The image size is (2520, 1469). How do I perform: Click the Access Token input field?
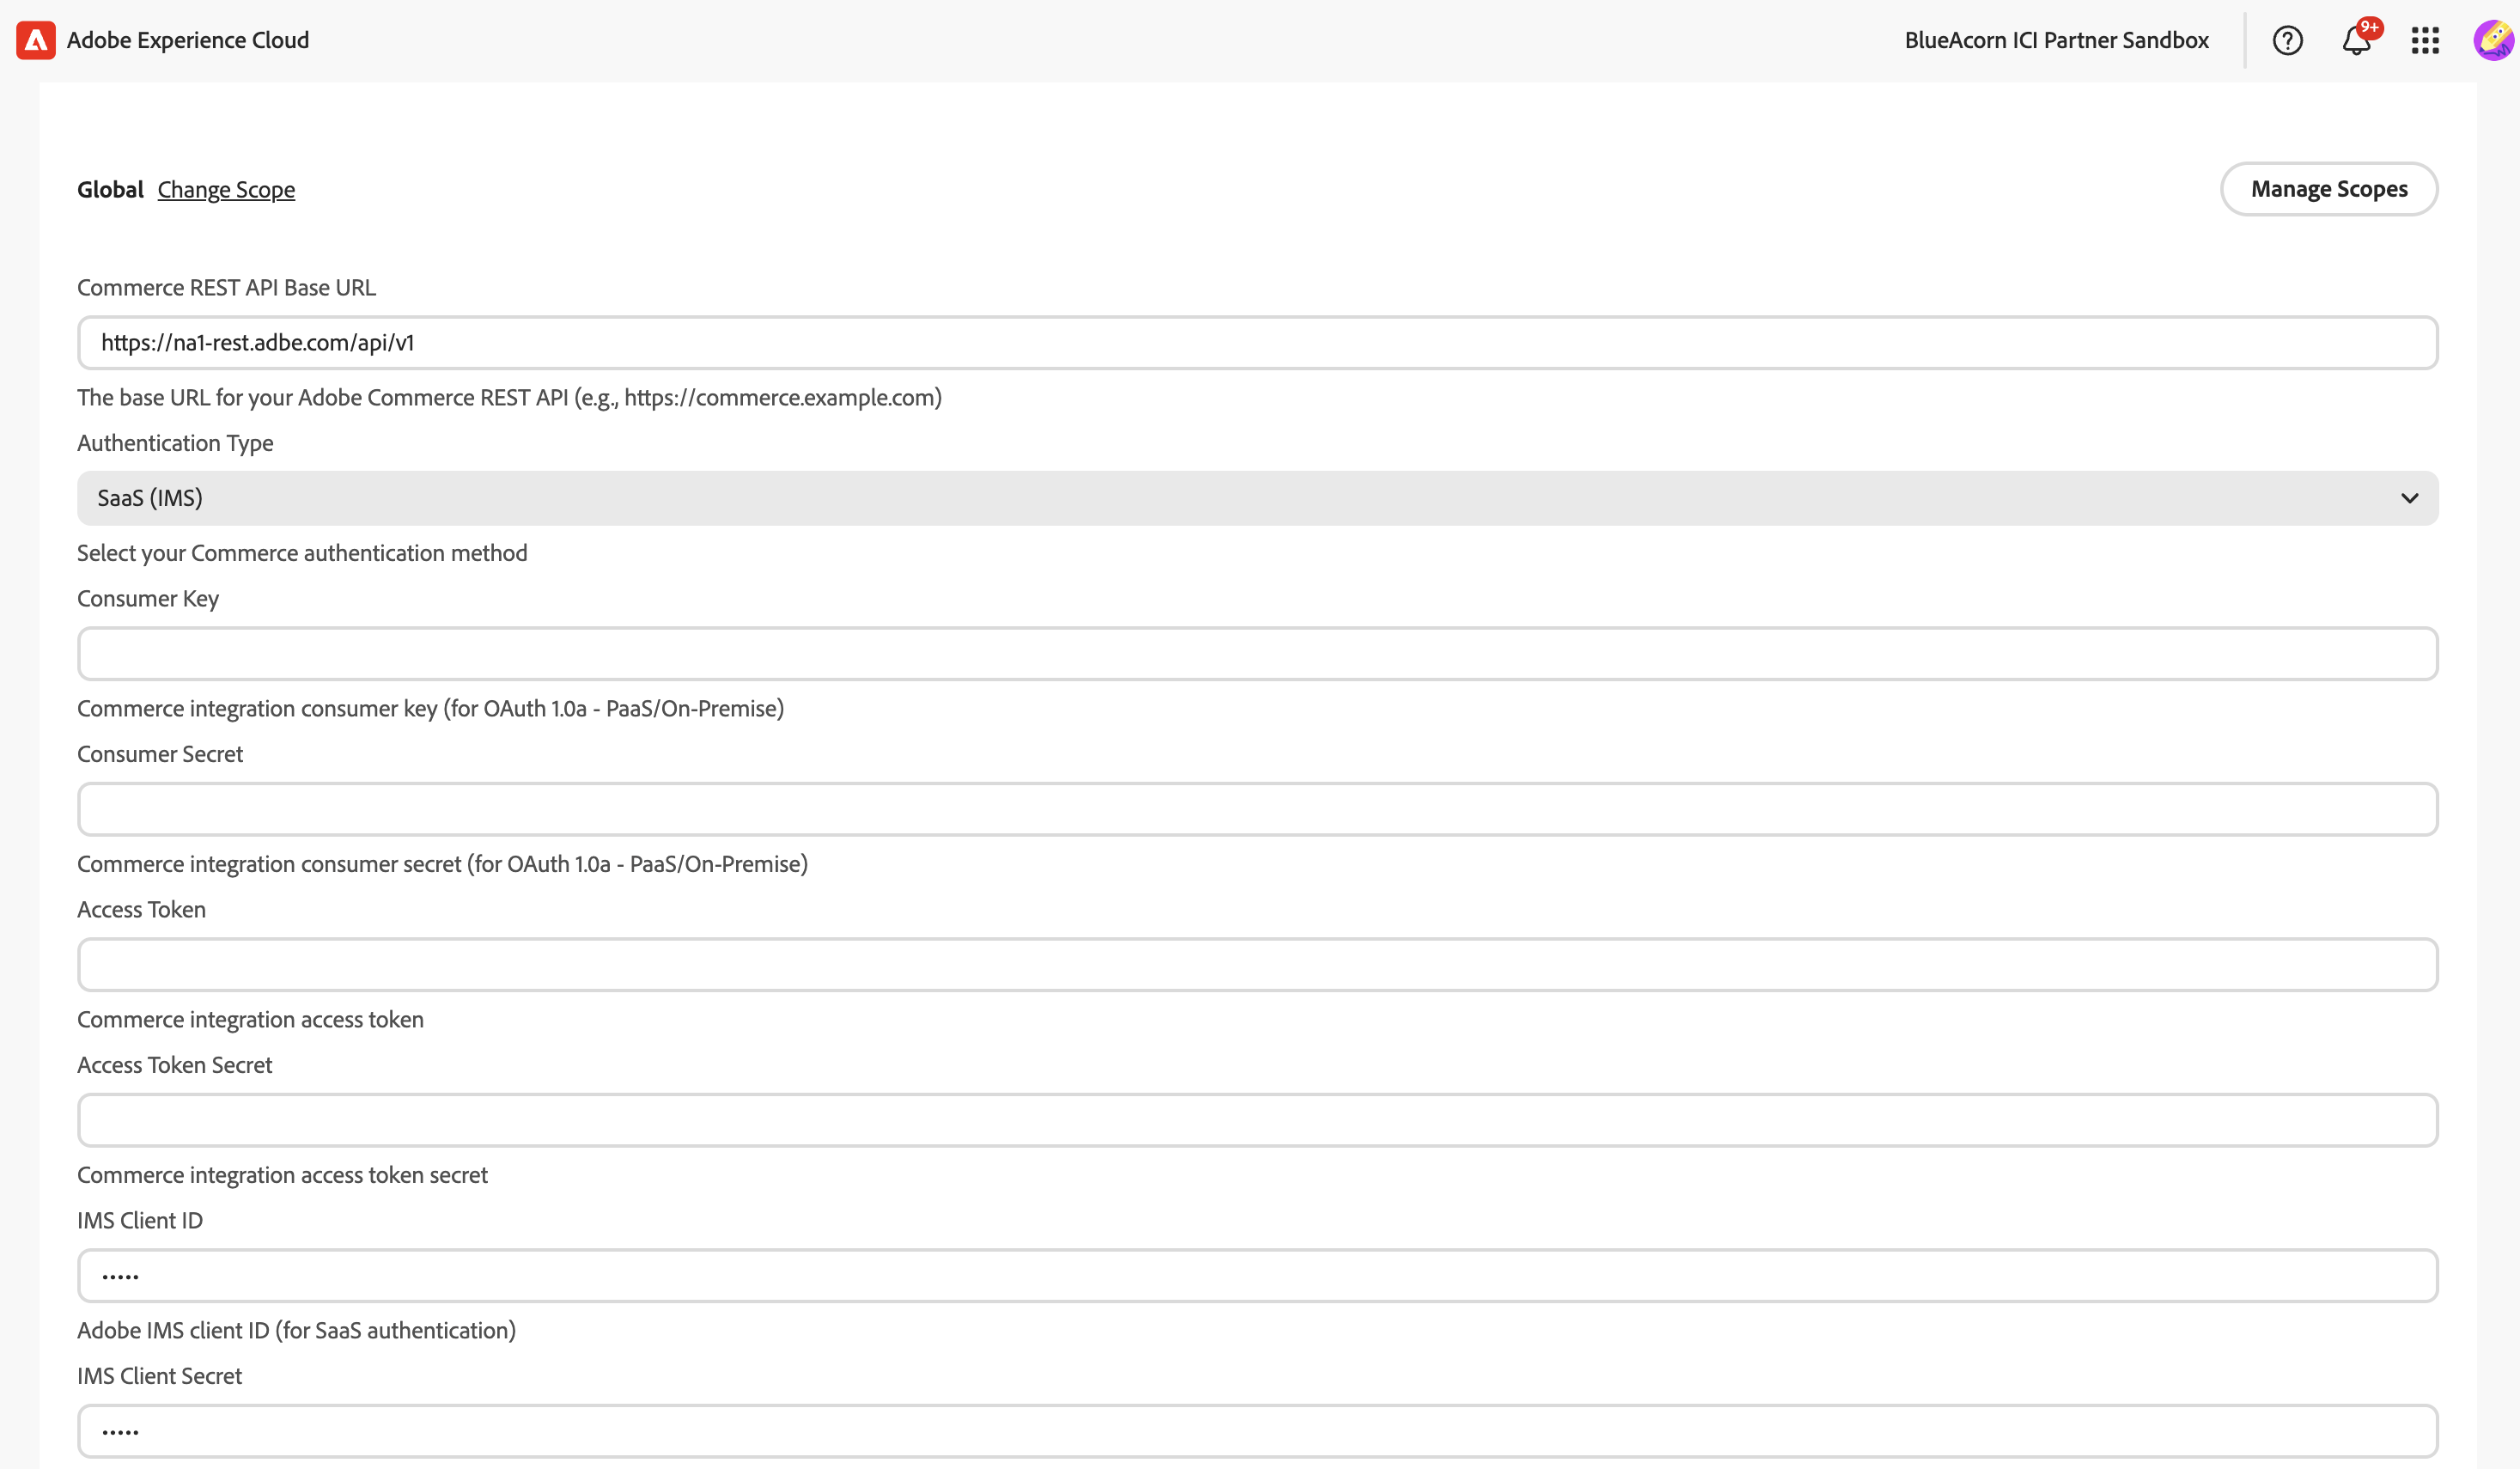[x=1258, y=965]
